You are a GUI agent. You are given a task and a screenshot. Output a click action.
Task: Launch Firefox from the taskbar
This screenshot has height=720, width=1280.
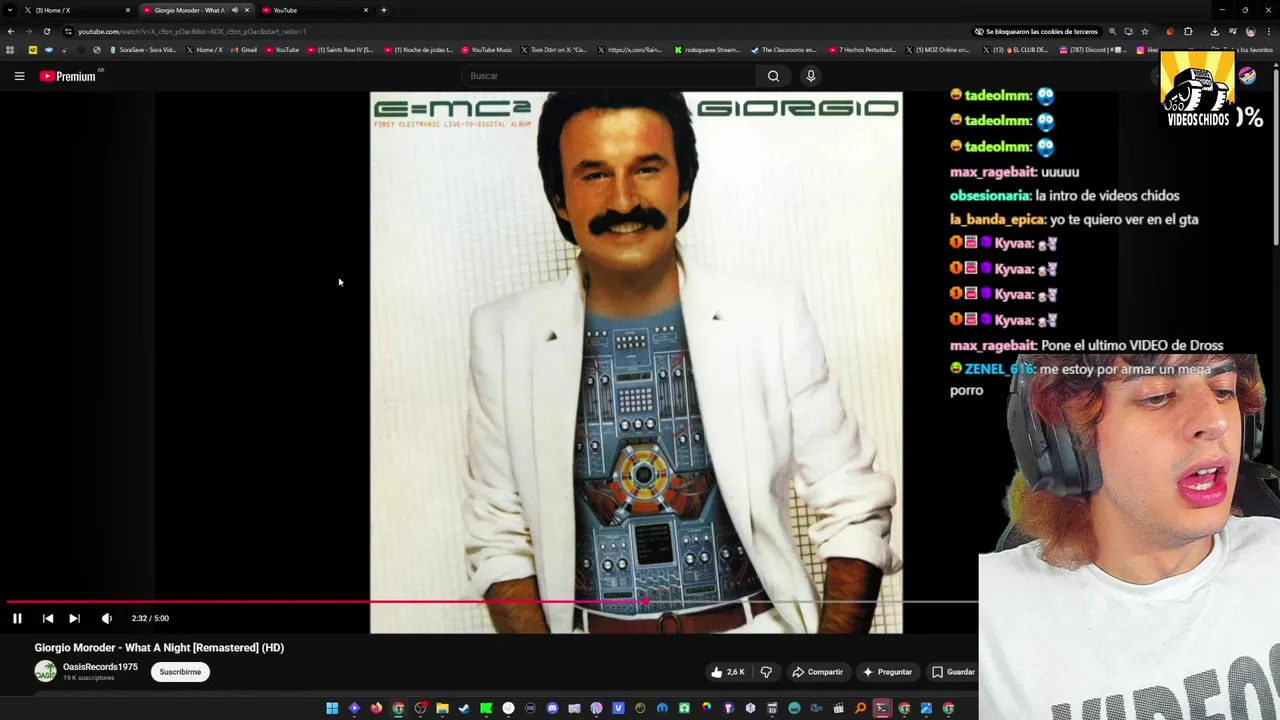coord(376,708)
